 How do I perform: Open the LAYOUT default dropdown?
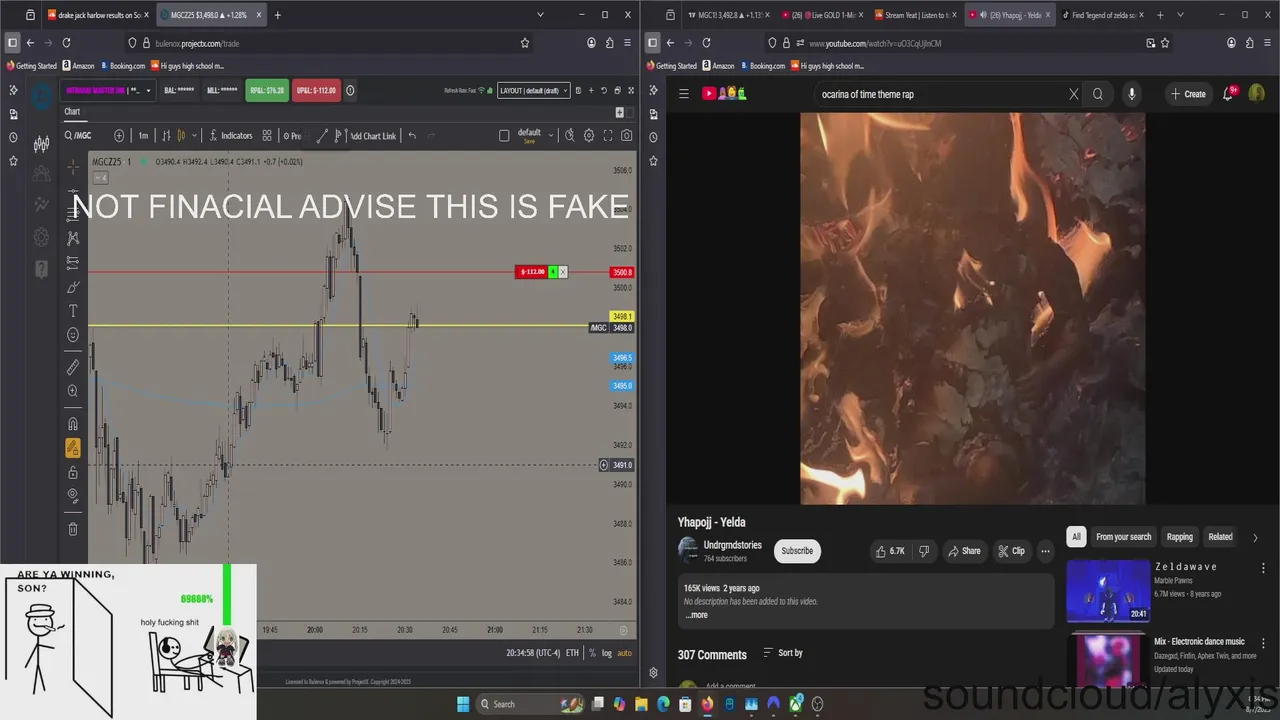534,90
